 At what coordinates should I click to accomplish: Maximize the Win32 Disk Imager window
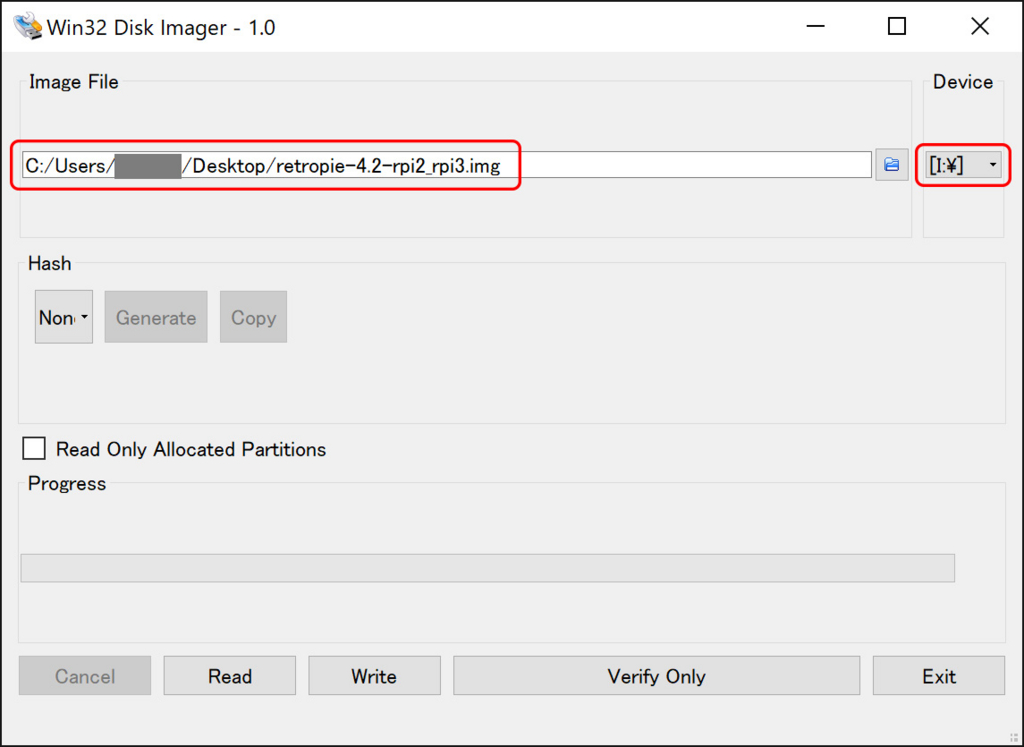897,27
